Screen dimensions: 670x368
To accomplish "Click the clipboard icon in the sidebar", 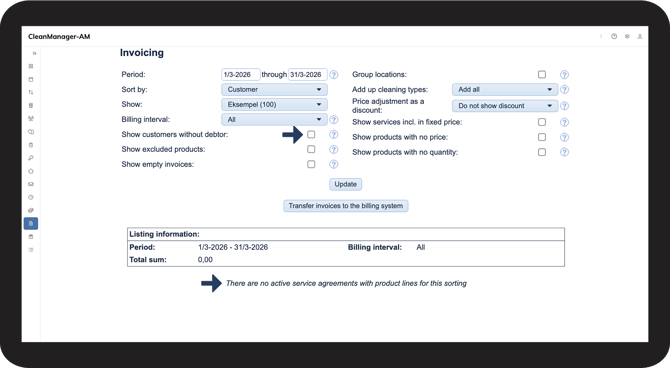I will point(31,145).
